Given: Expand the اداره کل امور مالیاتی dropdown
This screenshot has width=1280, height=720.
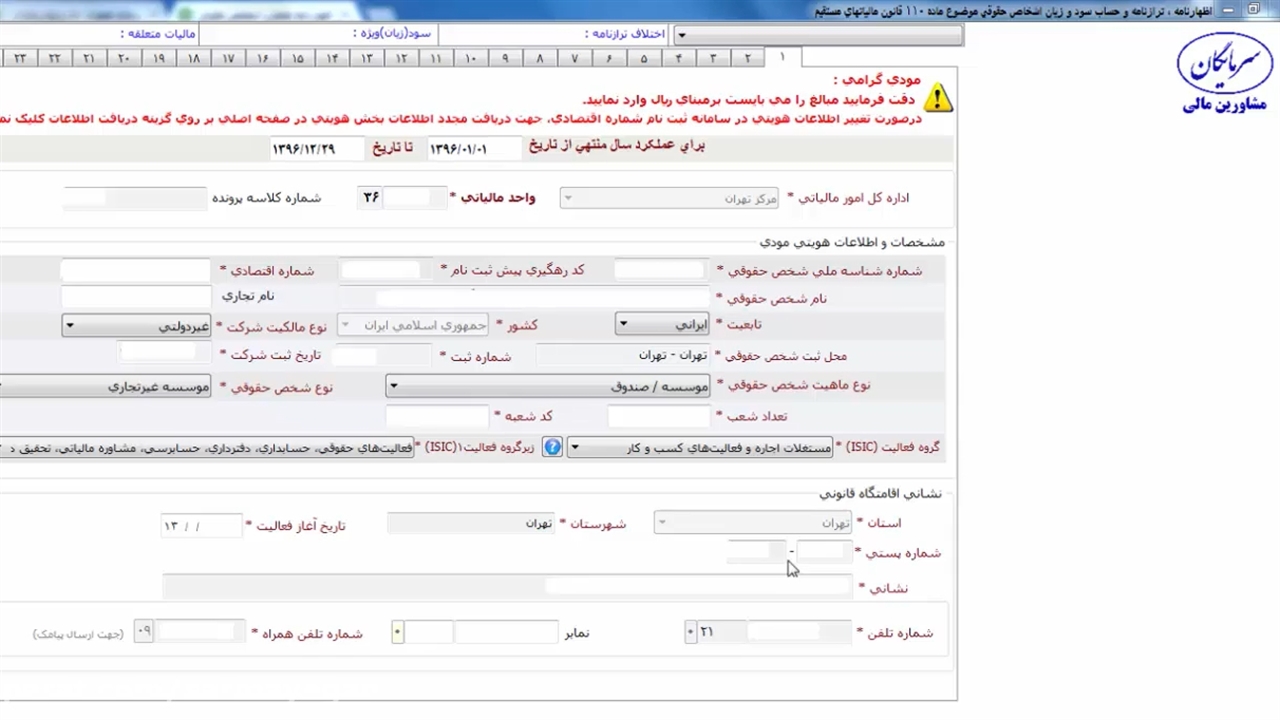Looking at the screenshot, I should coord(568,198).
